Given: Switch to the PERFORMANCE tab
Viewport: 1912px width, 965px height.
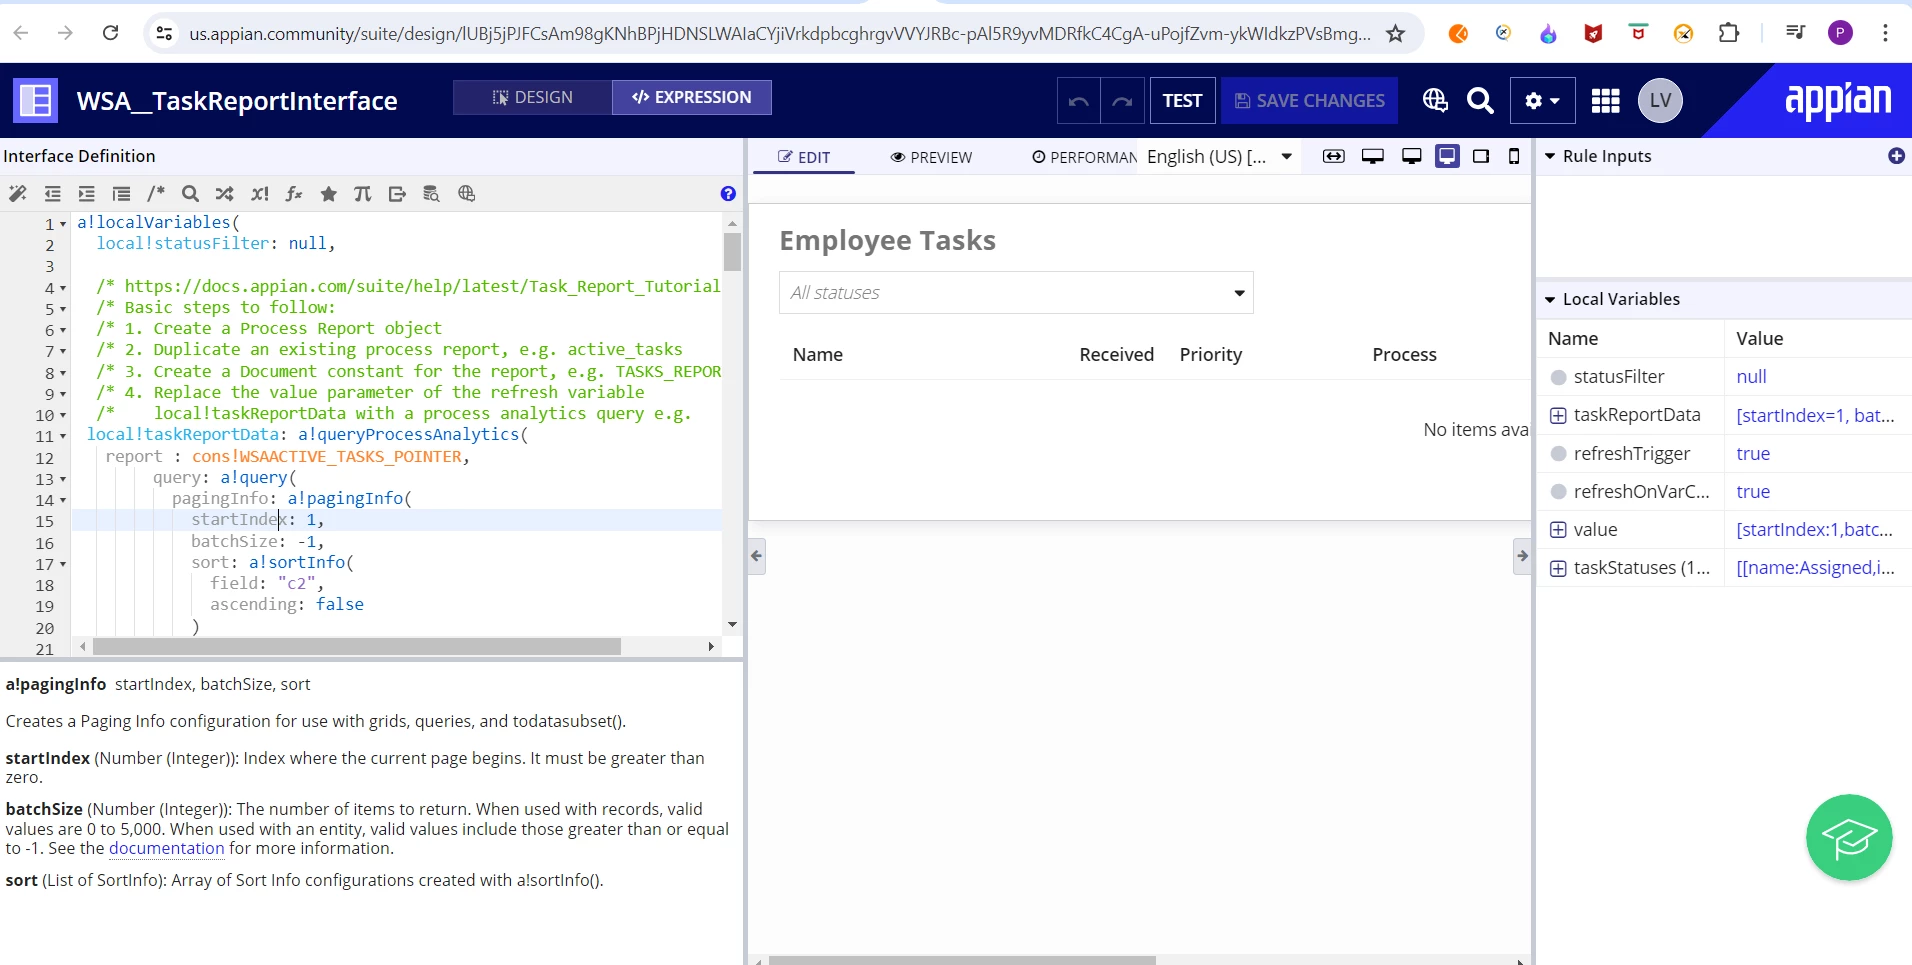Looking at the screenshot, I should (1084, 157).
